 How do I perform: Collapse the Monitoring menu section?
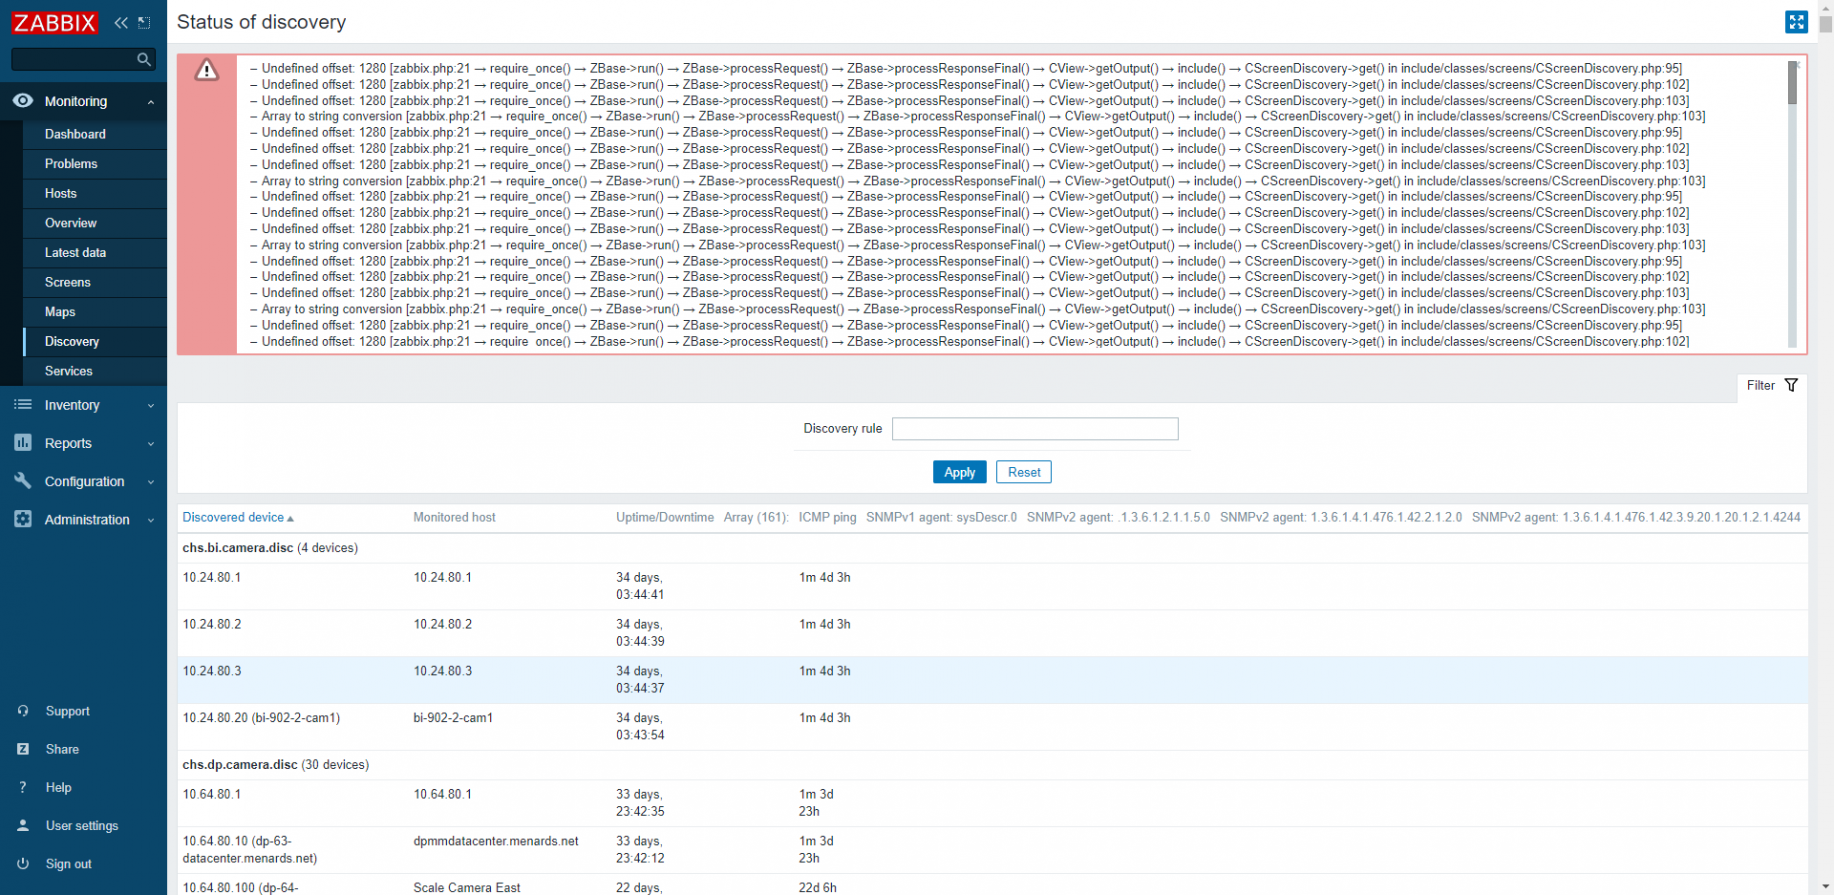point(83,101)
